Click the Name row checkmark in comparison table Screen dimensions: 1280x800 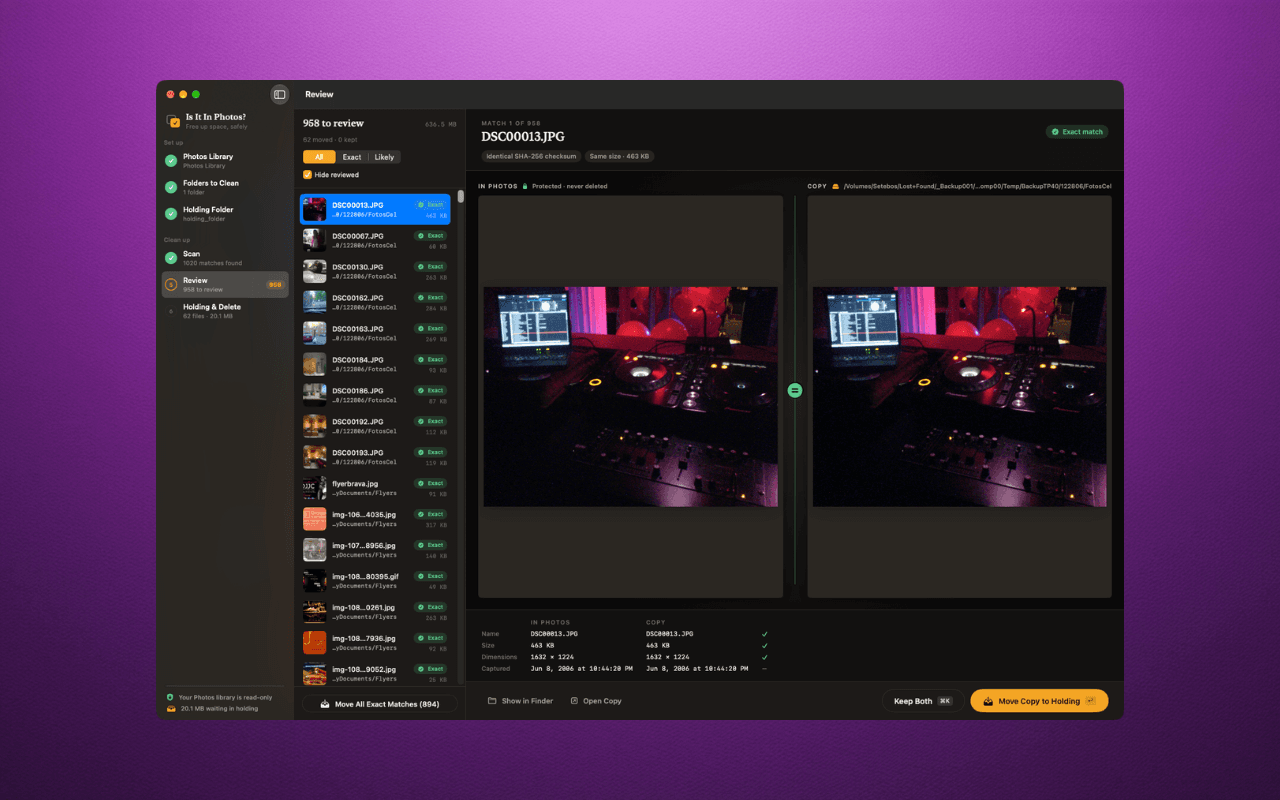[x=764, y=633]
